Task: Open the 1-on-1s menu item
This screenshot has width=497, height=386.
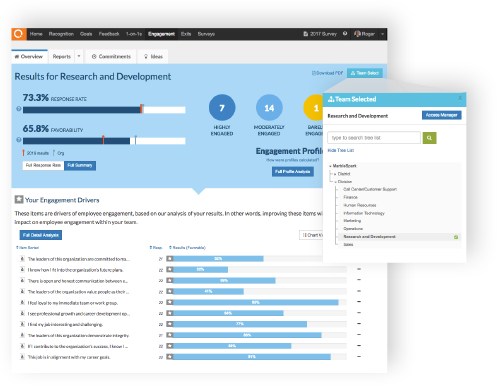Action: [134, 34]
